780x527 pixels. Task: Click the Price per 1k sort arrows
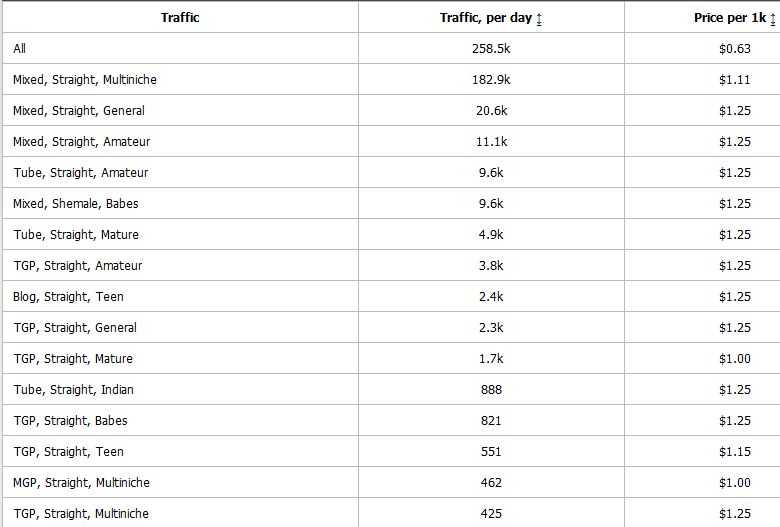(773, 19)
